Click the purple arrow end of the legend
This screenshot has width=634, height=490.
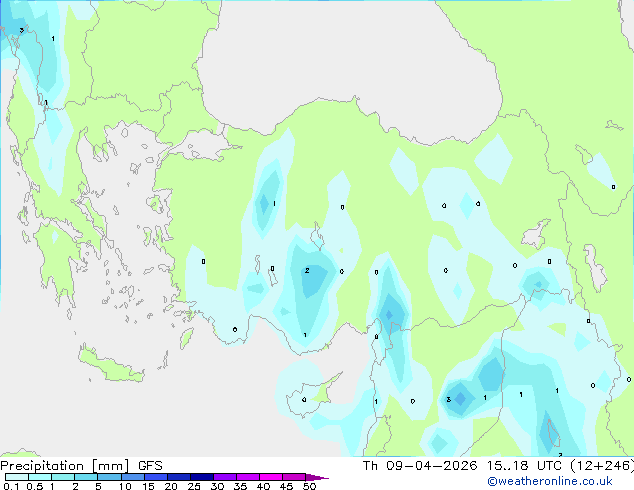point(317,477)
